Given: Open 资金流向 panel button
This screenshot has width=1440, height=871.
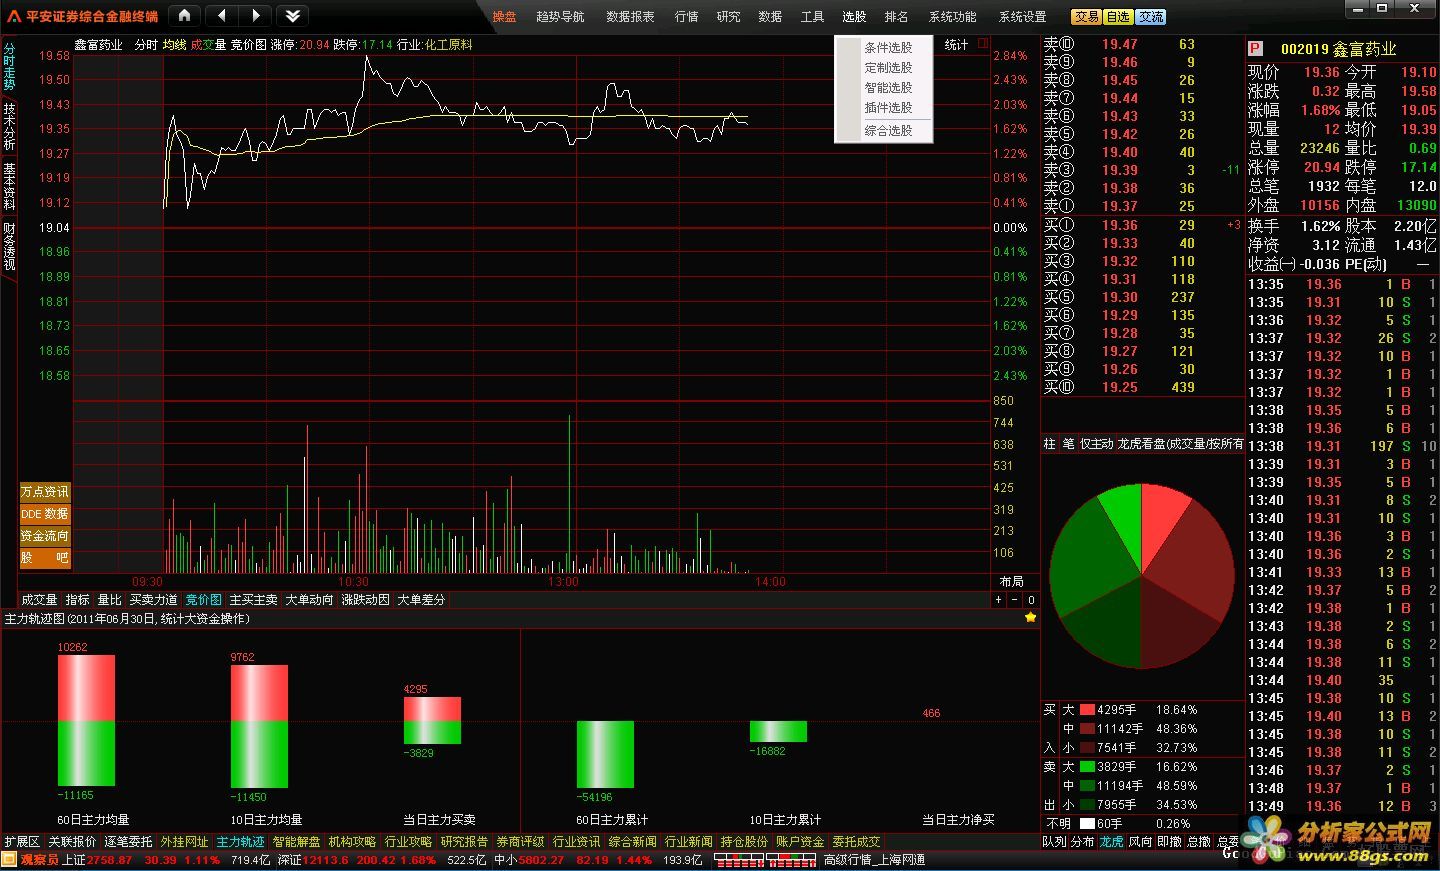Looking at the screenshot, I should 45,535.
